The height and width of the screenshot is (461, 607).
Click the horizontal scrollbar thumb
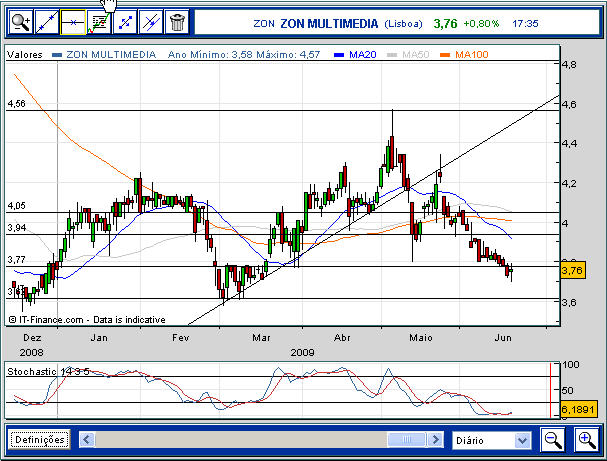[407, 440]
